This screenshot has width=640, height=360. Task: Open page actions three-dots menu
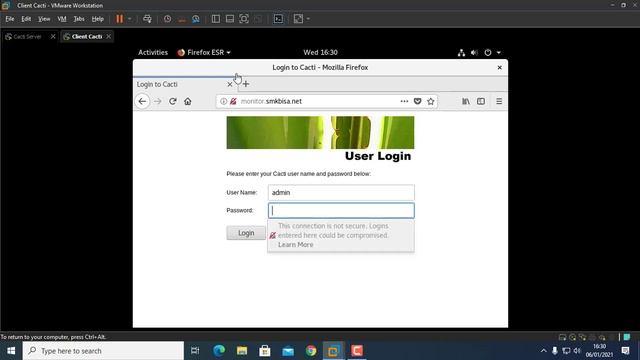pos(404,101)
